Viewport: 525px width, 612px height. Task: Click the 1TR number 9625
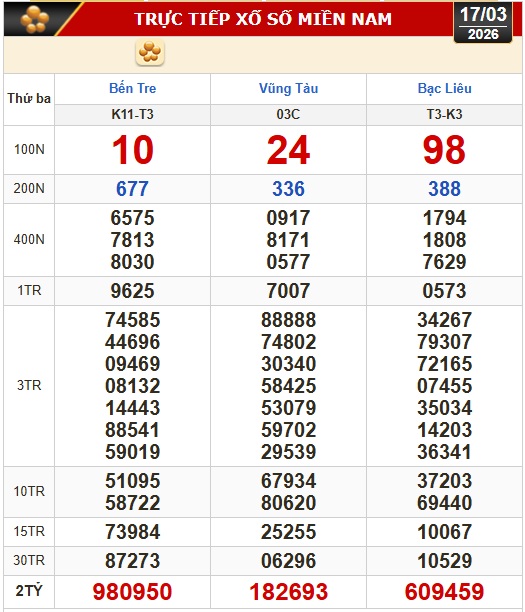tap(132, 291)
